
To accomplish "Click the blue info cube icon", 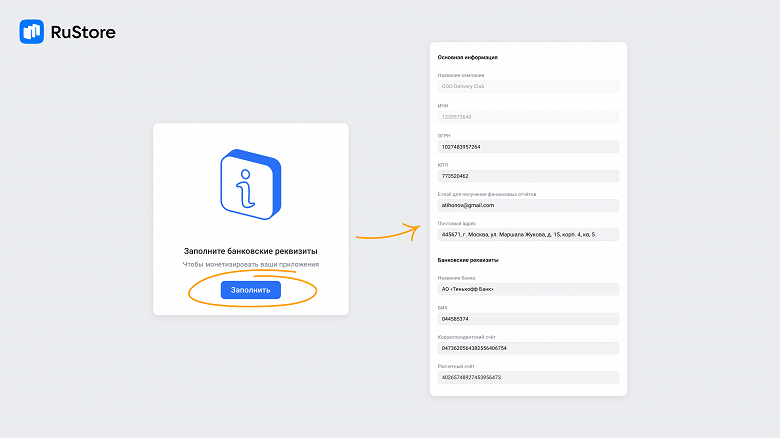I will click(x=250, y=183).
